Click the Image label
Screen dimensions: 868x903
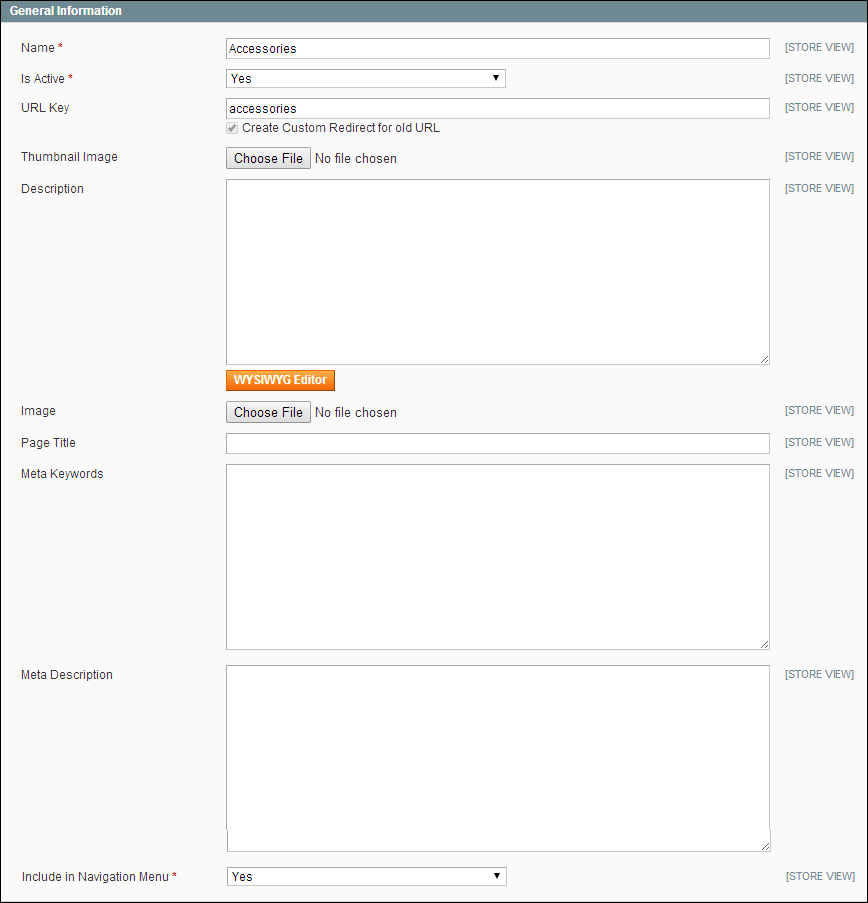[x=38, y=411]
